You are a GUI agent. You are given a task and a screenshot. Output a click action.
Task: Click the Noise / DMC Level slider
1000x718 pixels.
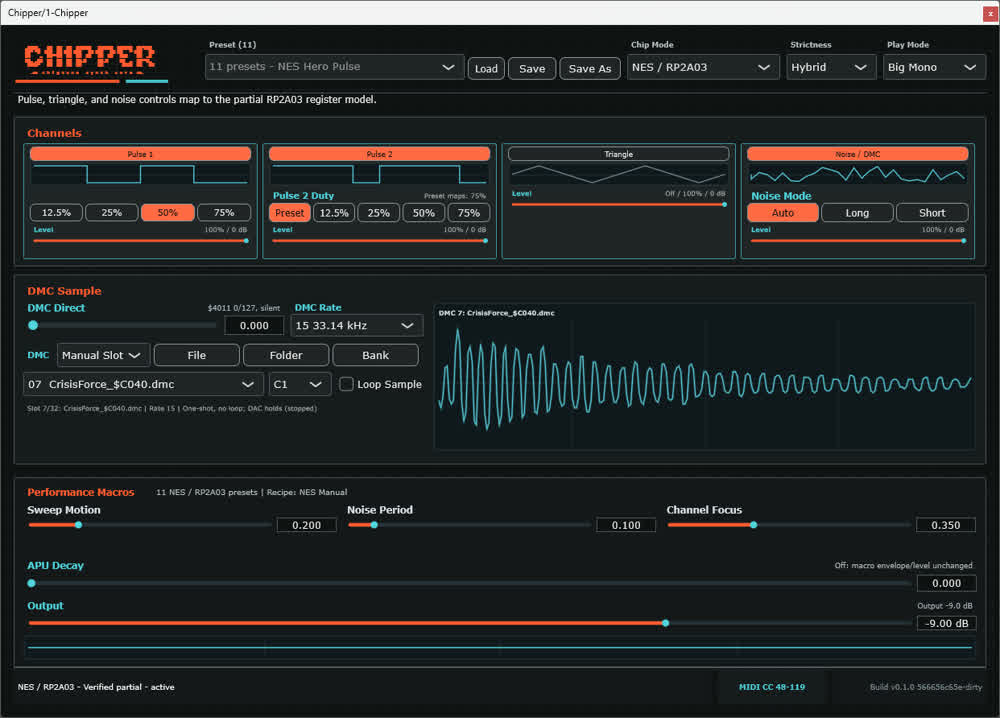(x=858, y=241)
